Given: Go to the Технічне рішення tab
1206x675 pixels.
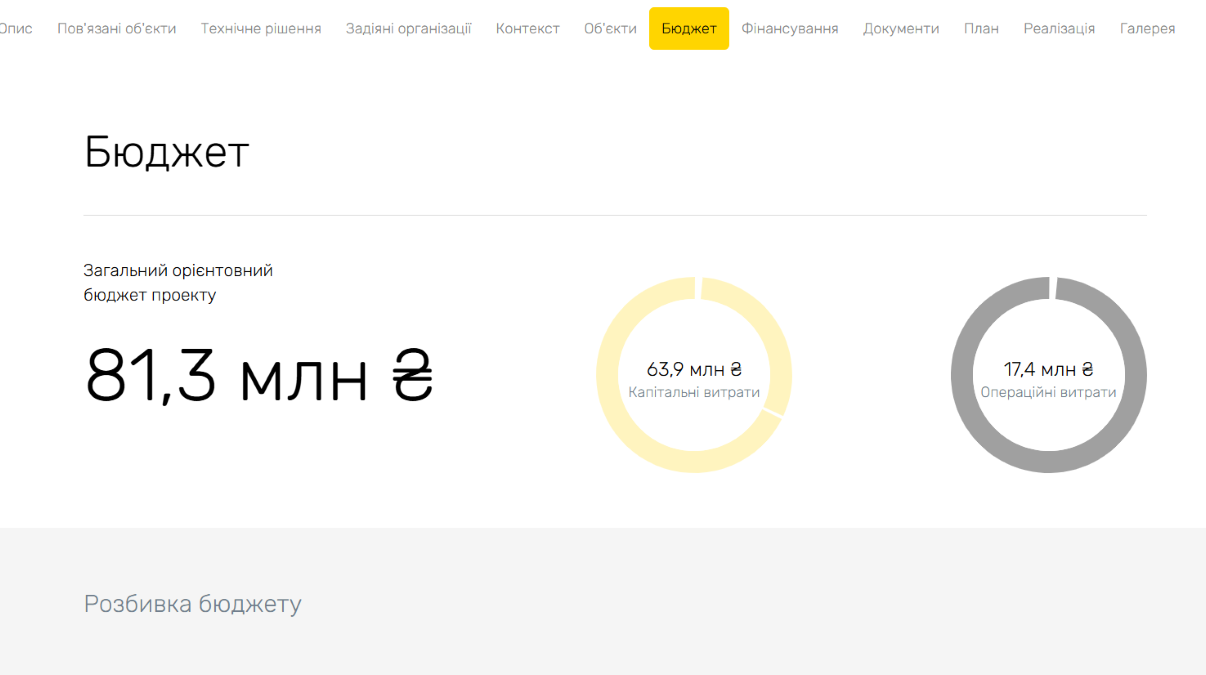Looking at the screenshot, I should (261, 29).
